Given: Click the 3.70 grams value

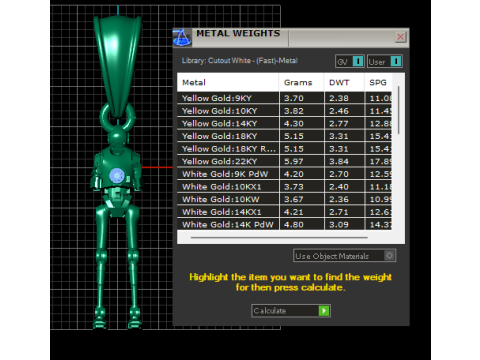Looking at the screenshot, I should point(294,98).
